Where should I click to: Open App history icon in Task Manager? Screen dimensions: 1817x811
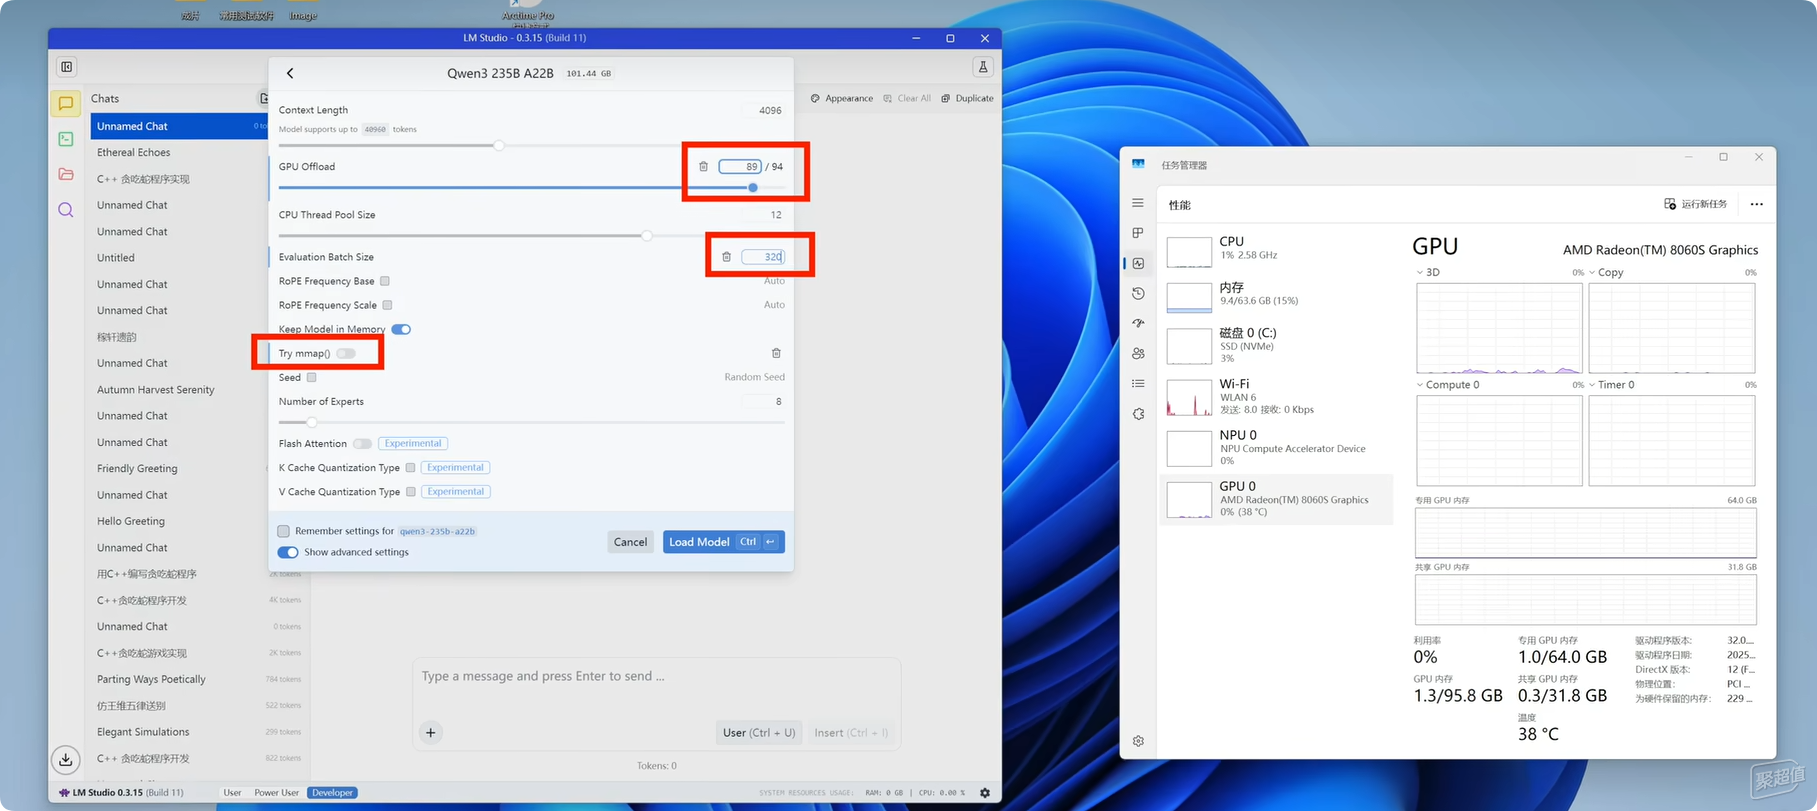1138,293
